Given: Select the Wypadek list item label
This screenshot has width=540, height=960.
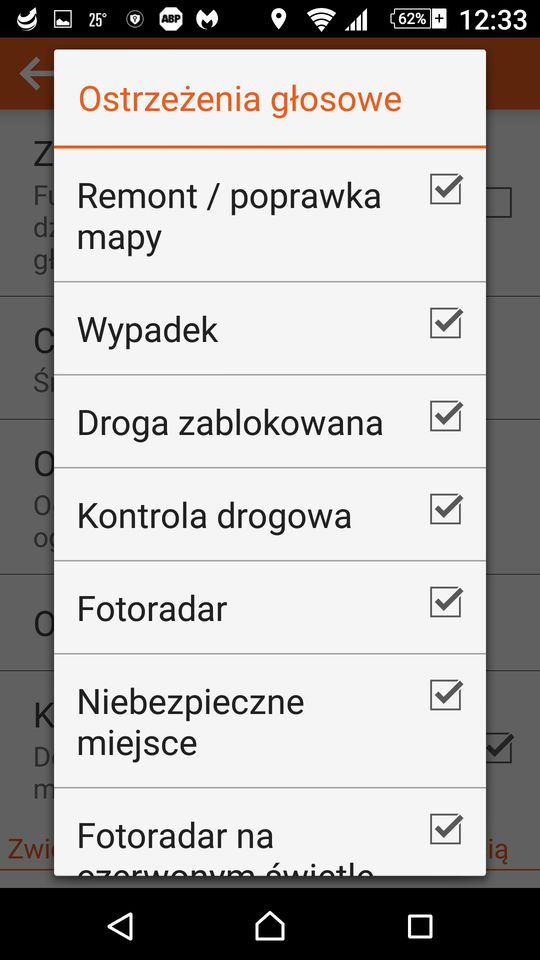Looking at the screenshot, I should (148, 330).
